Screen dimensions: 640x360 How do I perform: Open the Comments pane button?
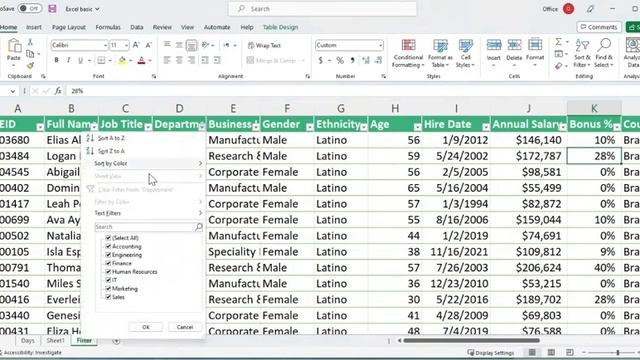[599, 27]
